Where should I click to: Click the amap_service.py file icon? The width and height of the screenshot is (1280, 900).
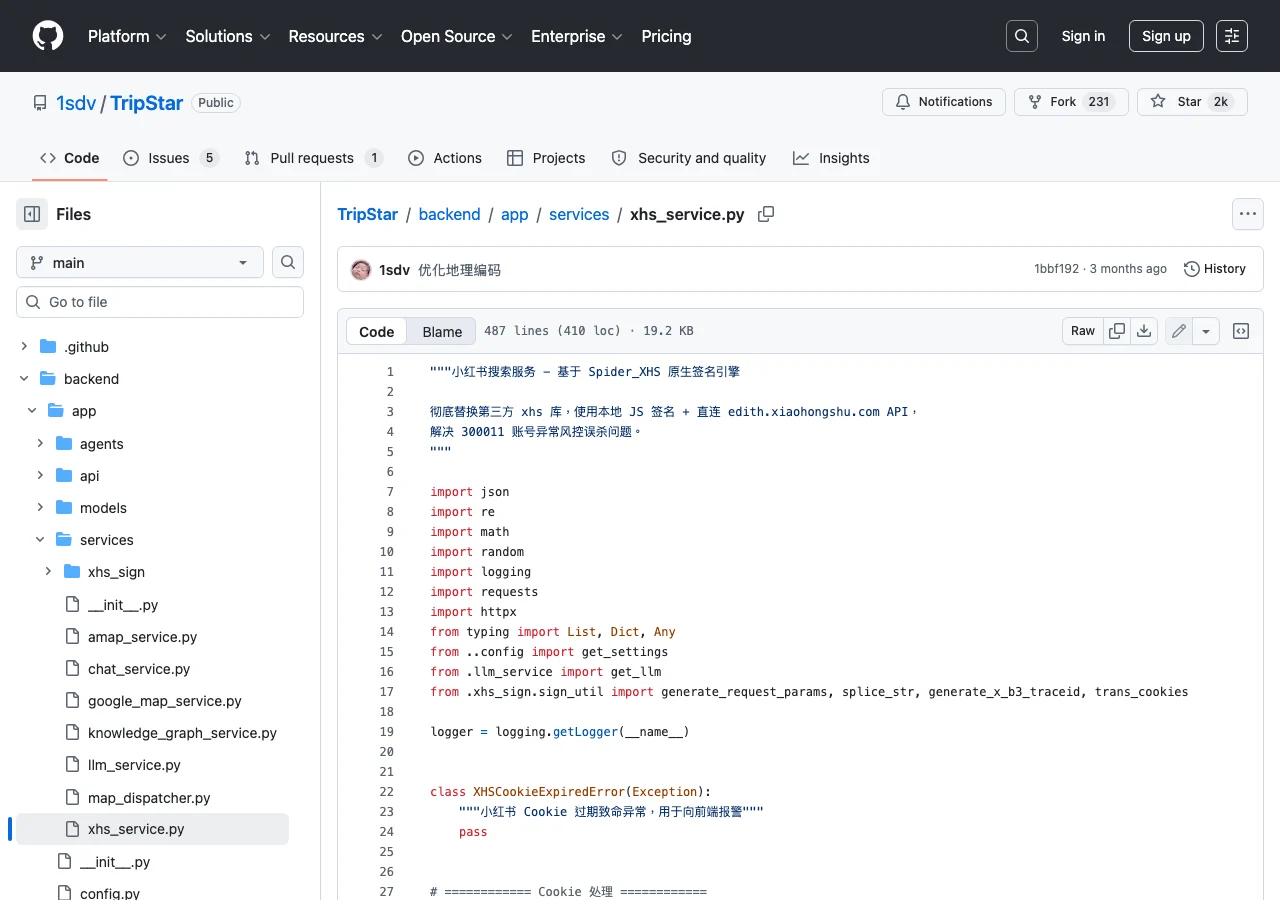click(x=72, y=637)
